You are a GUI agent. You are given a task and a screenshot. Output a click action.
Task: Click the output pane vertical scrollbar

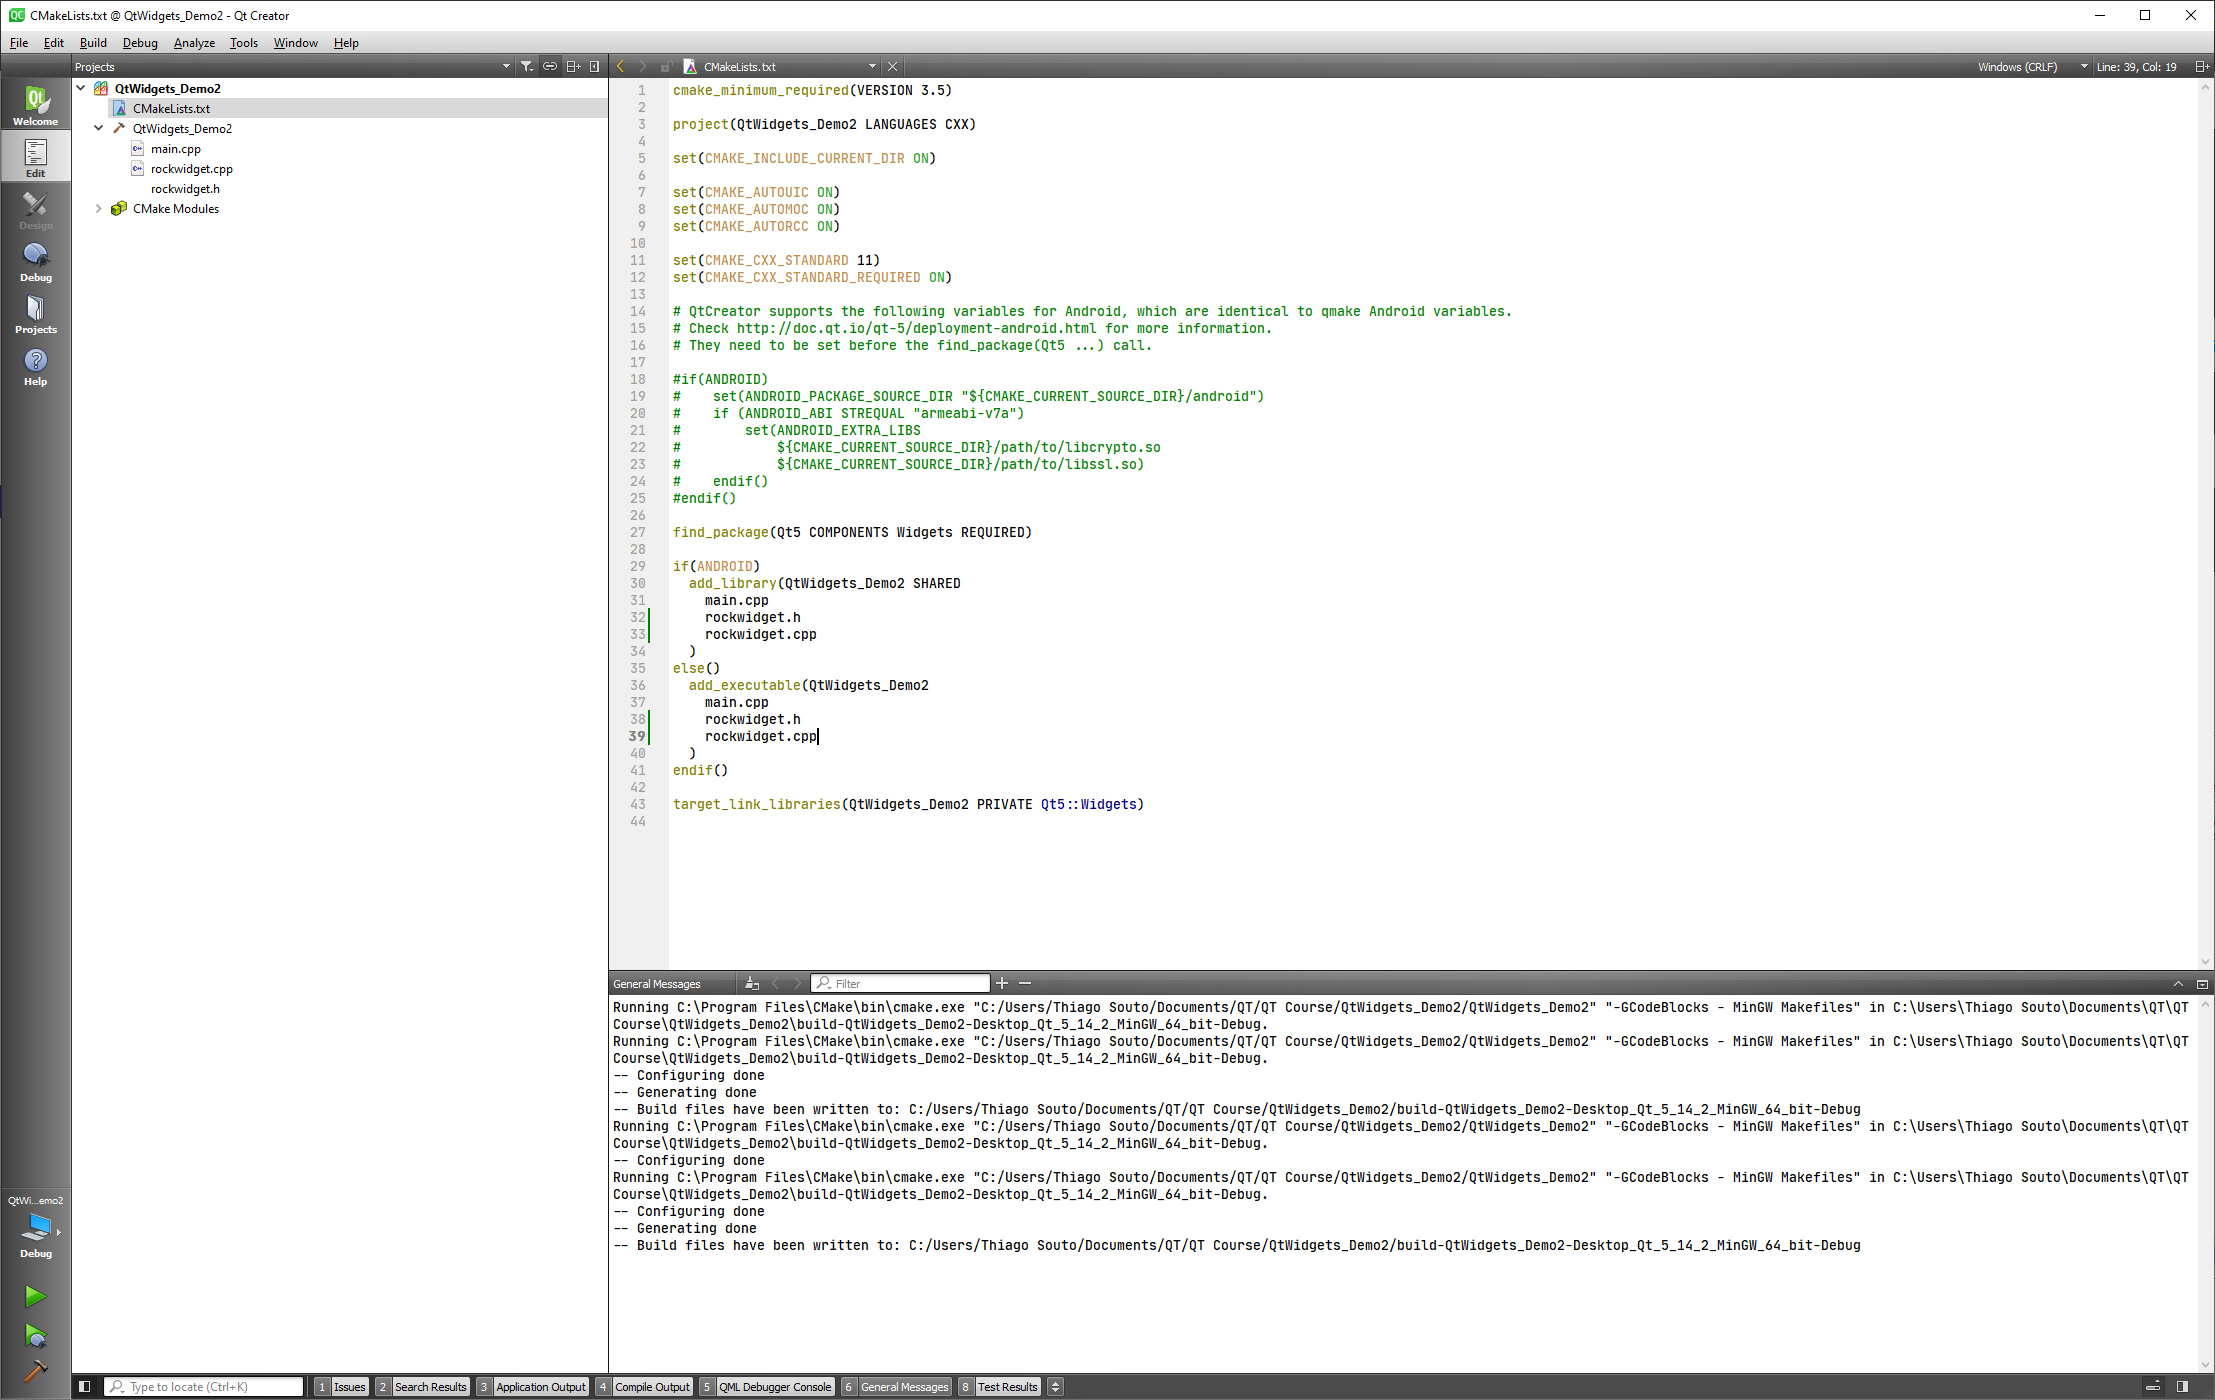2205,1184
